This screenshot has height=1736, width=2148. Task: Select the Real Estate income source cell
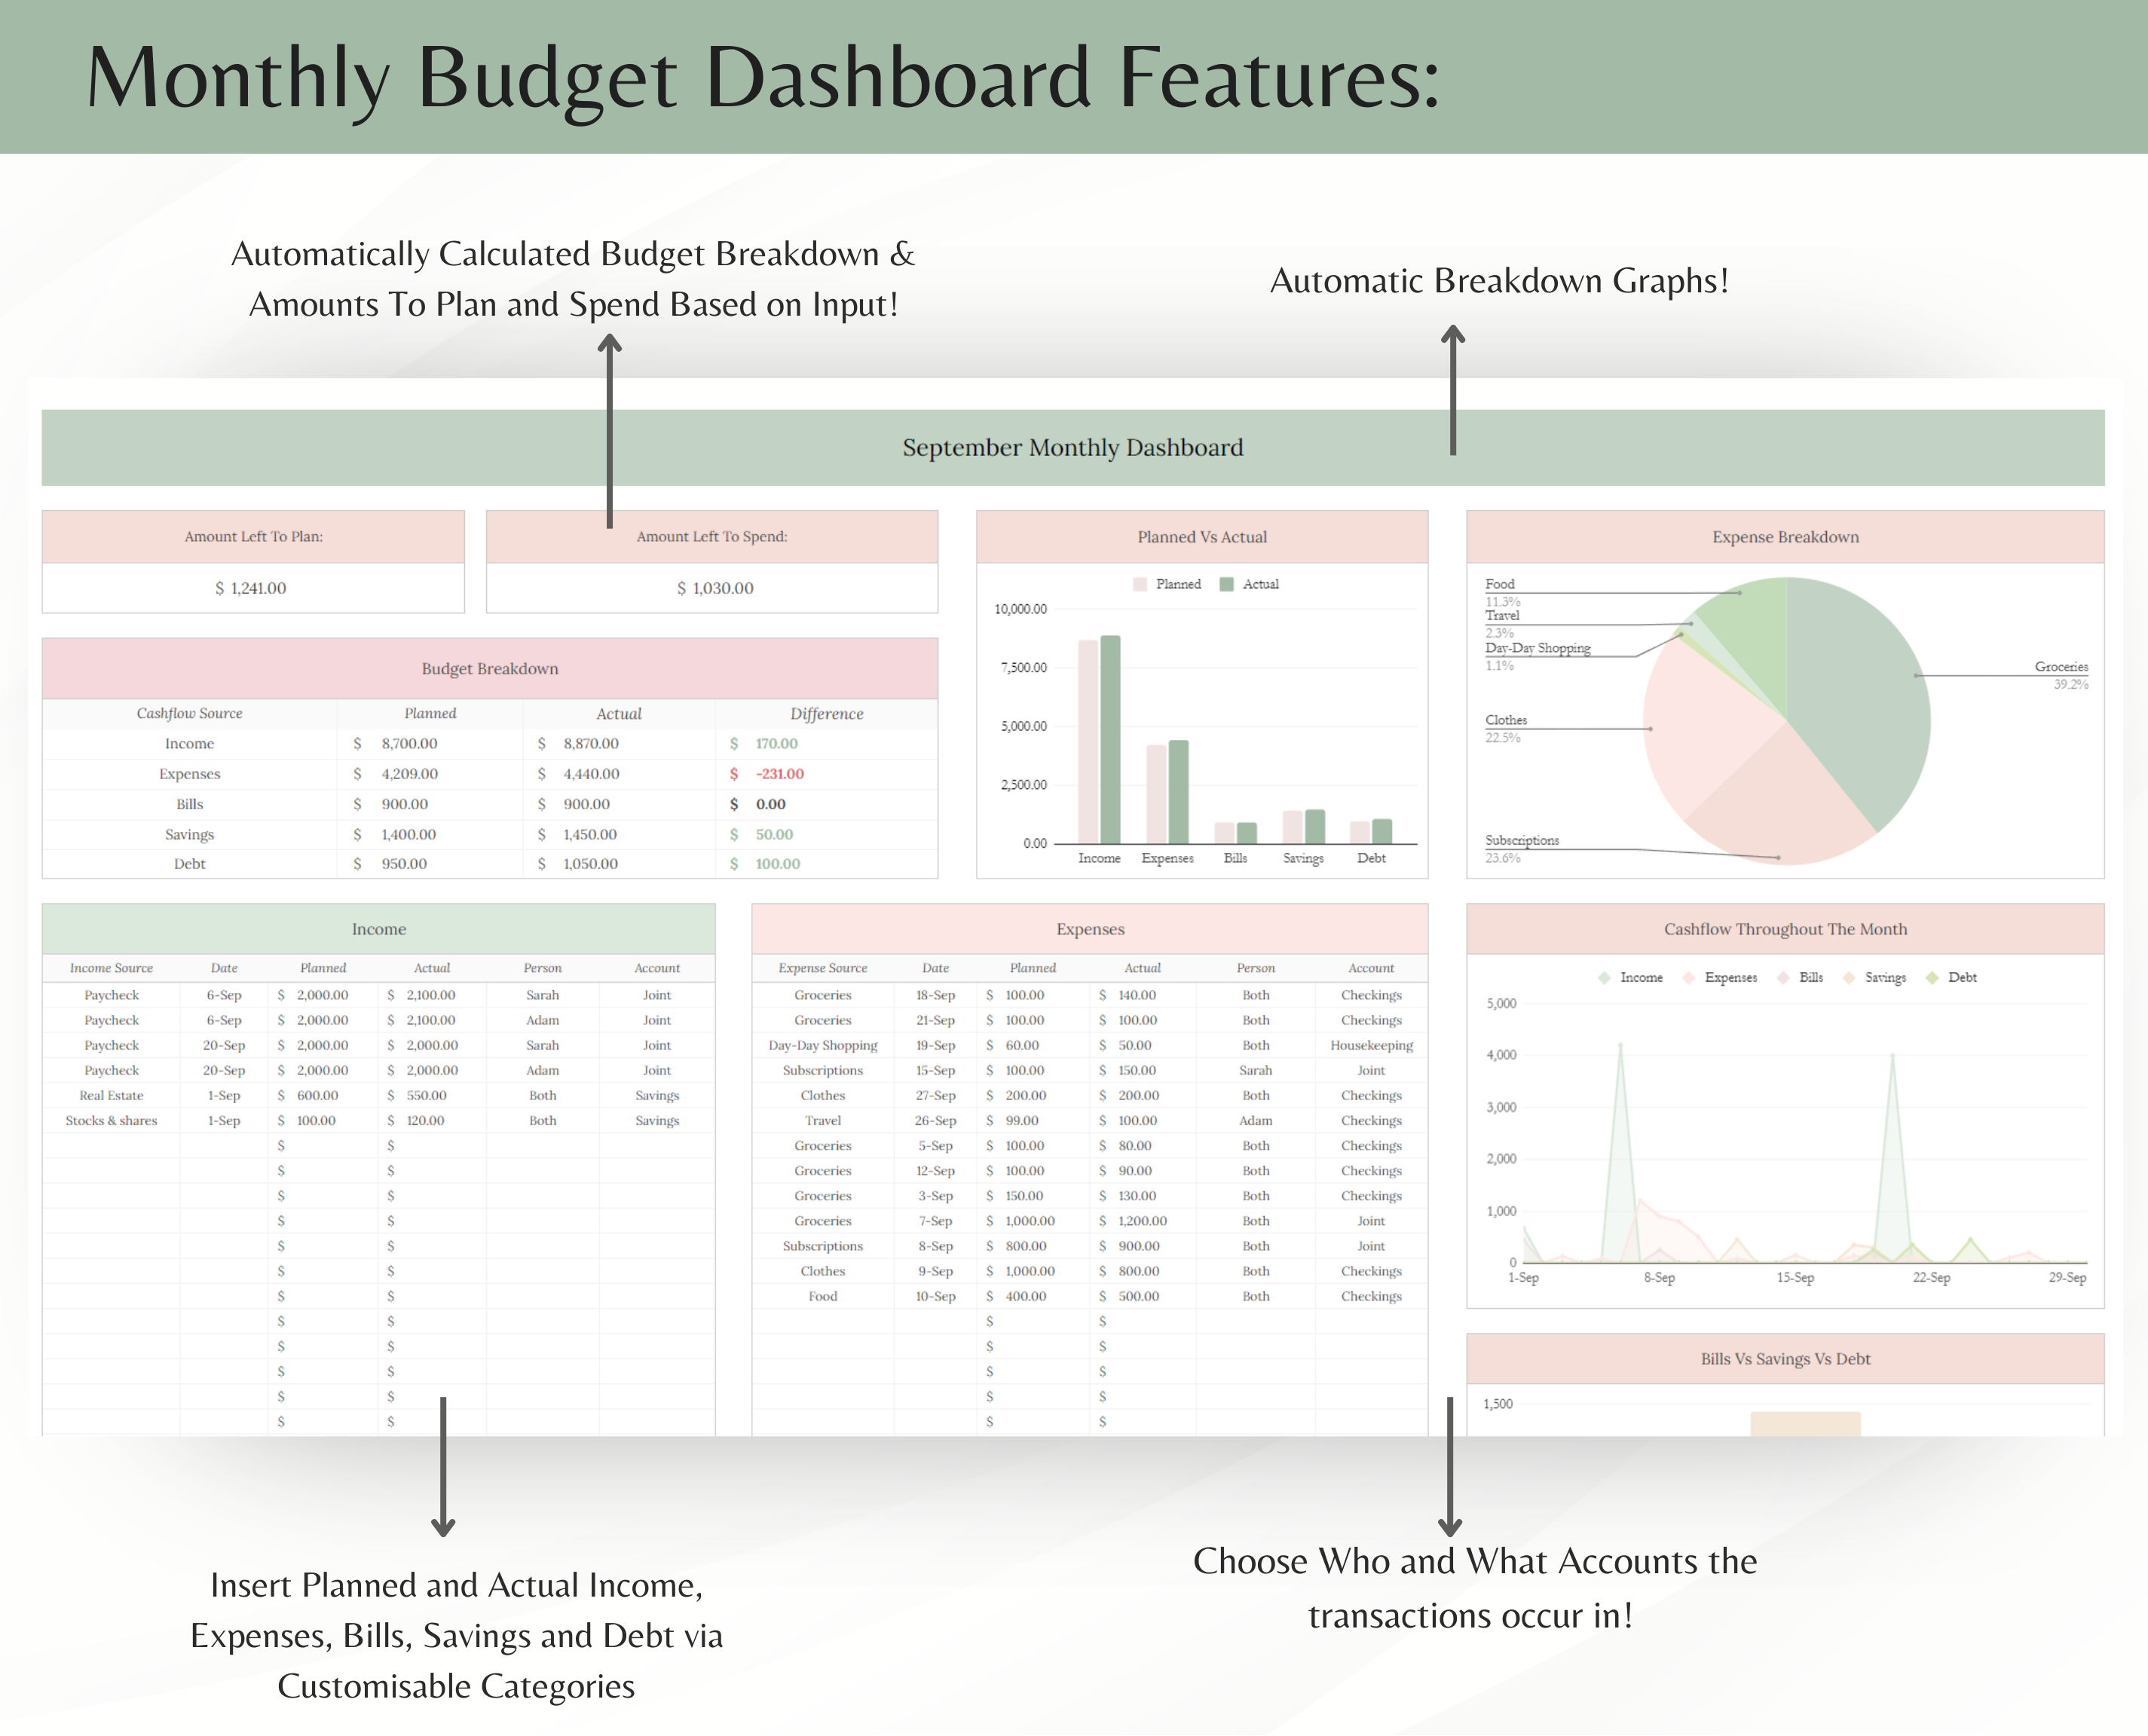[x=111, y=1095]
